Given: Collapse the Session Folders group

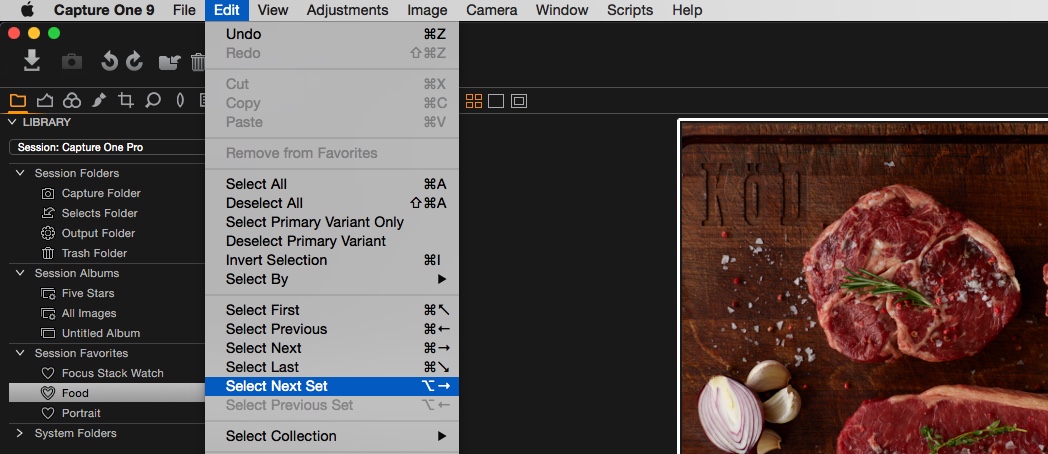Looking at the screenshot, I should point(20,173).
